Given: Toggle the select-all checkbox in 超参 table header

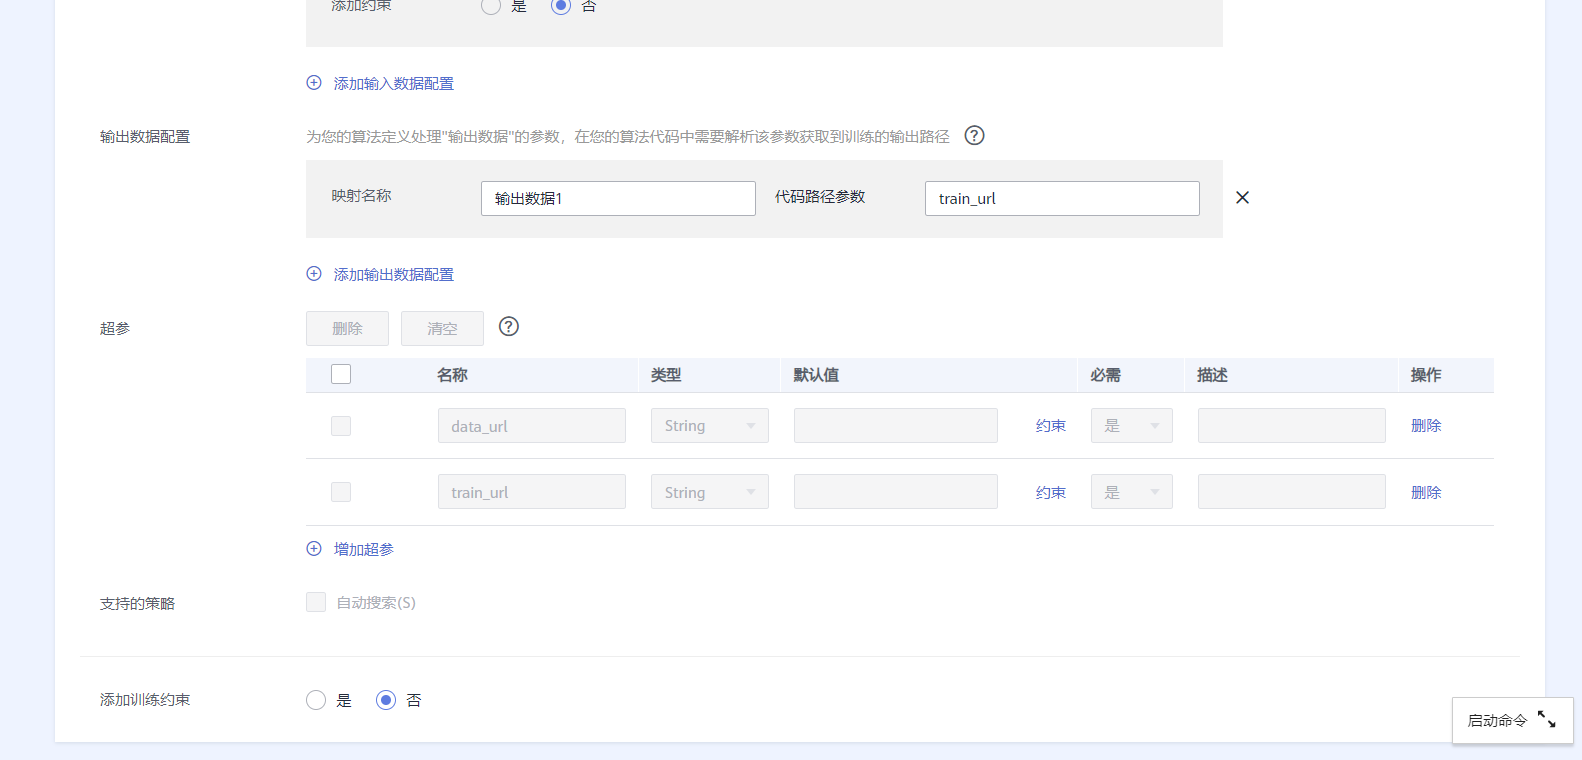Looking at the screenshot, I should point(341,374).
